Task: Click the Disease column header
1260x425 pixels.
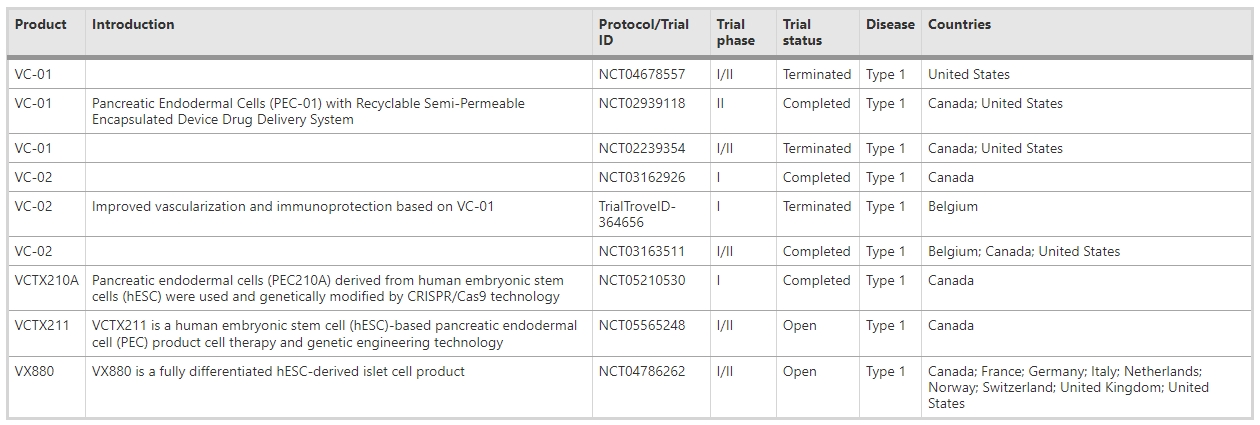Action: tap(890, 25)
